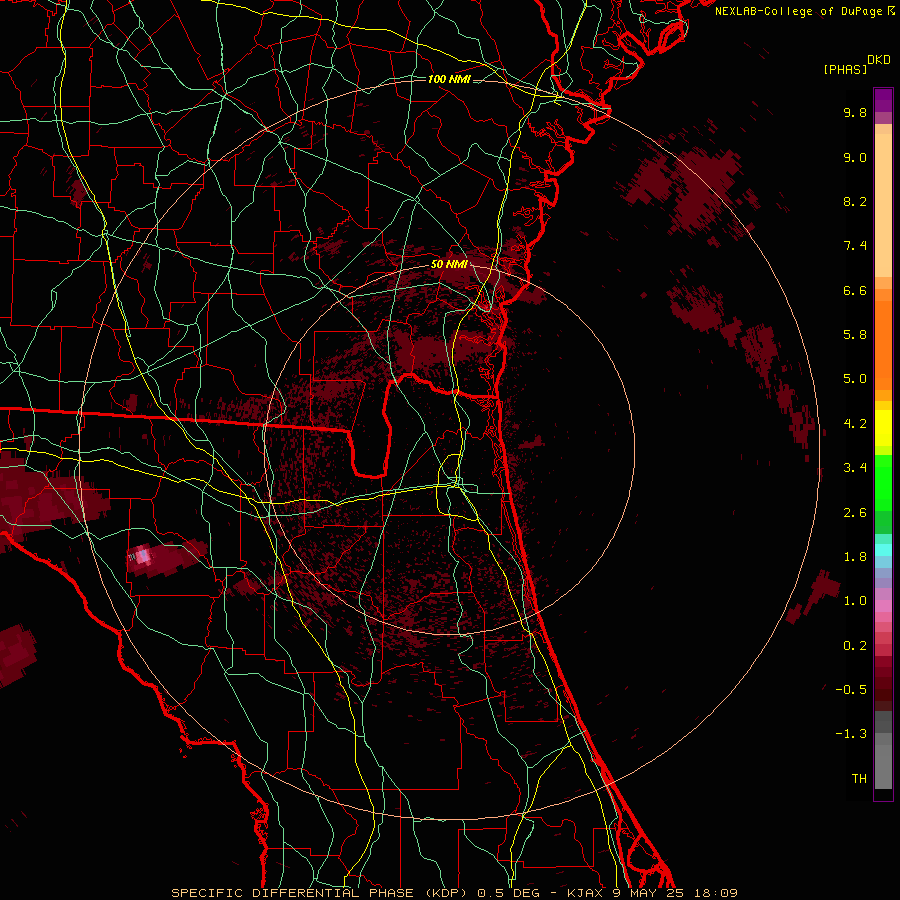Pick the cyan color bar segment
Screen dimensions: 900x900
[x=883, y=550]
